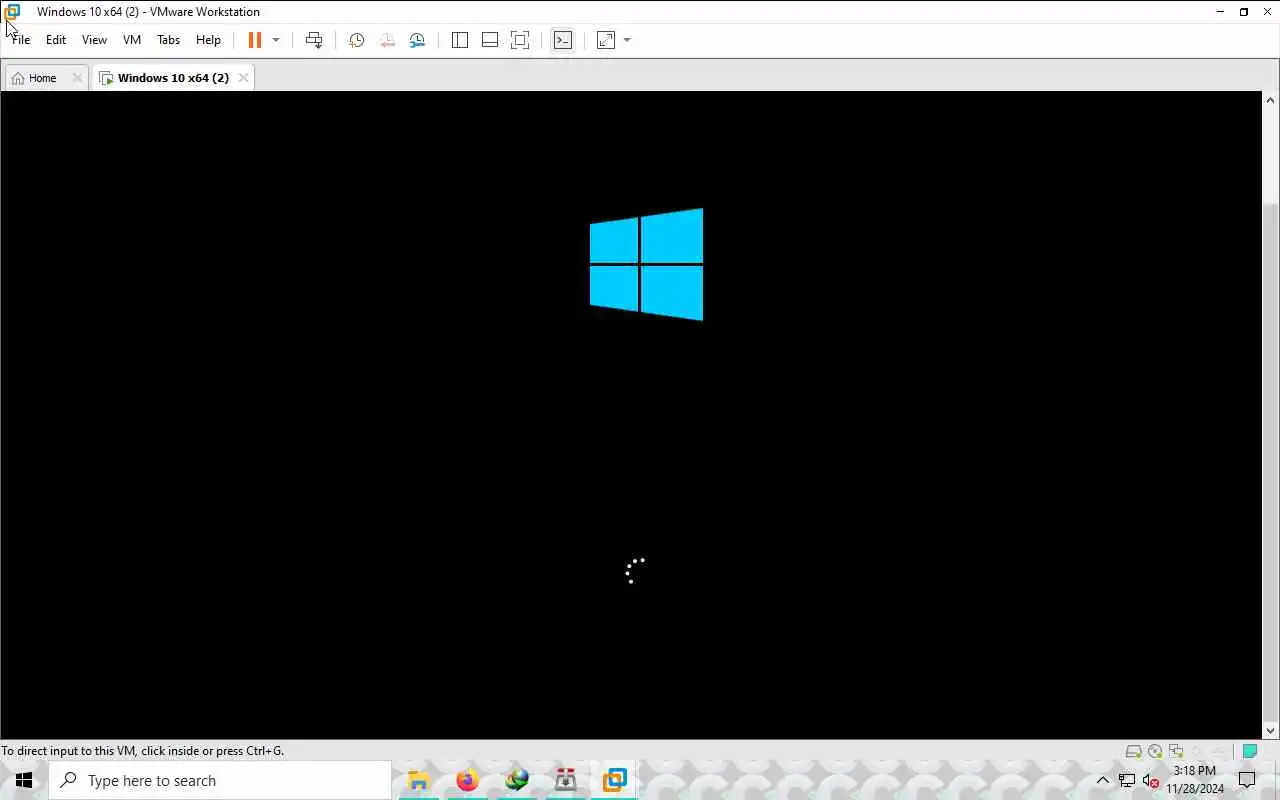
Task: Click the green message log icon
Action: click(x=1250, y=751)
